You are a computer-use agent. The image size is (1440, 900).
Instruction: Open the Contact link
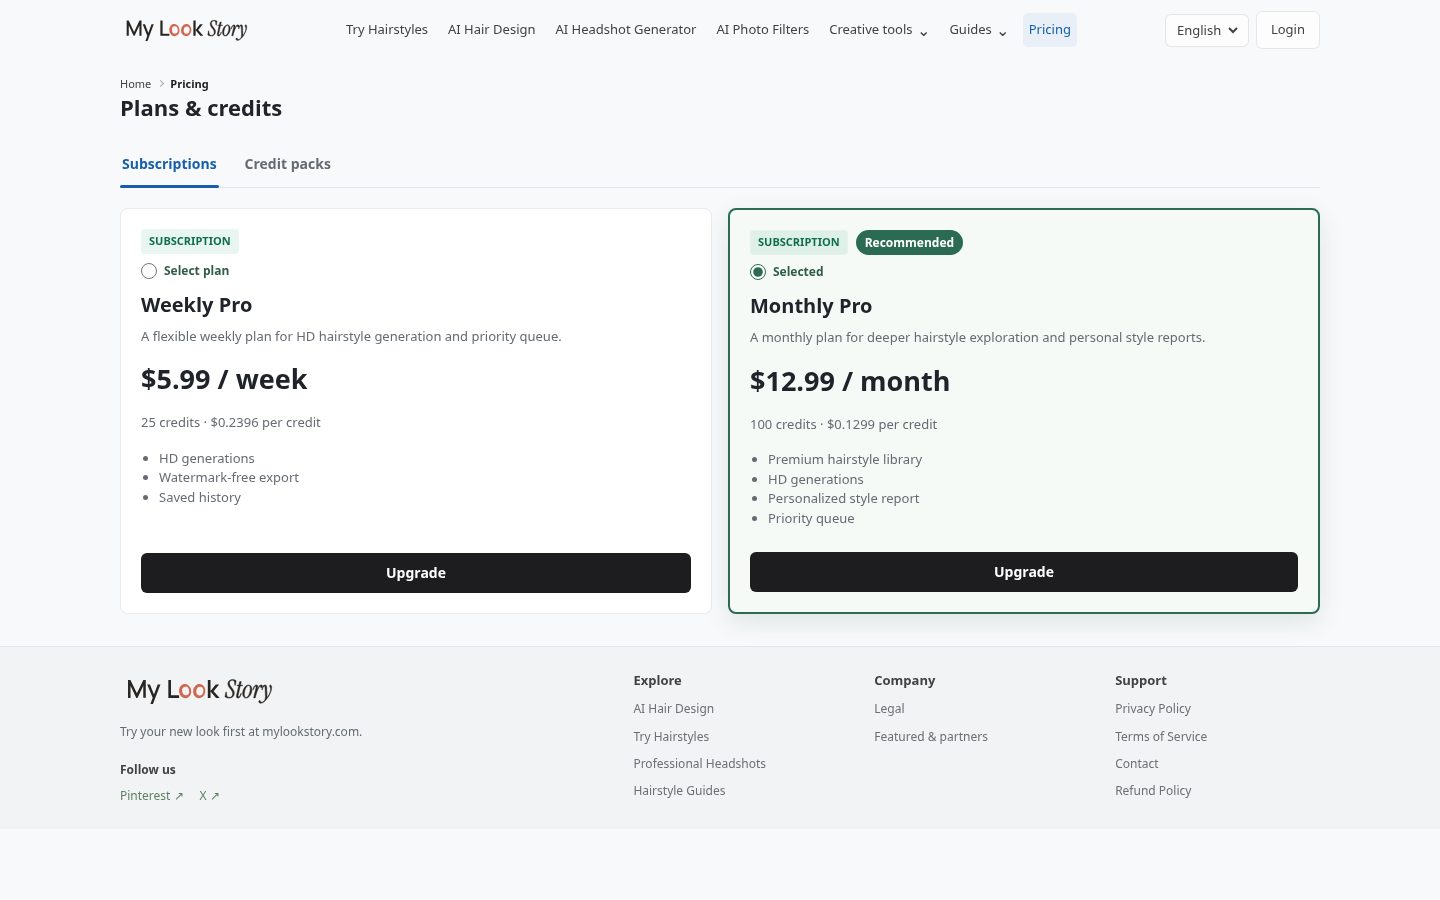pos(1136,764)
